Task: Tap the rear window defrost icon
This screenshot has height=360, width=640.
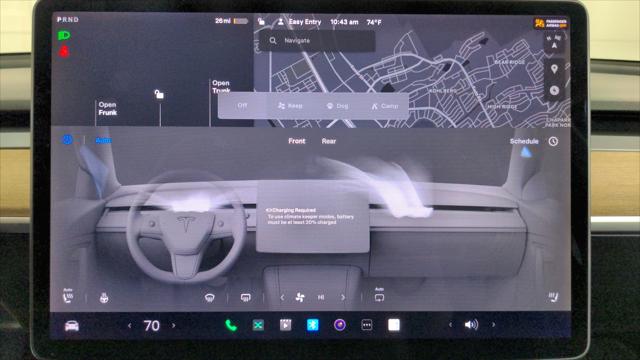Action: click(x=245, y=298)
